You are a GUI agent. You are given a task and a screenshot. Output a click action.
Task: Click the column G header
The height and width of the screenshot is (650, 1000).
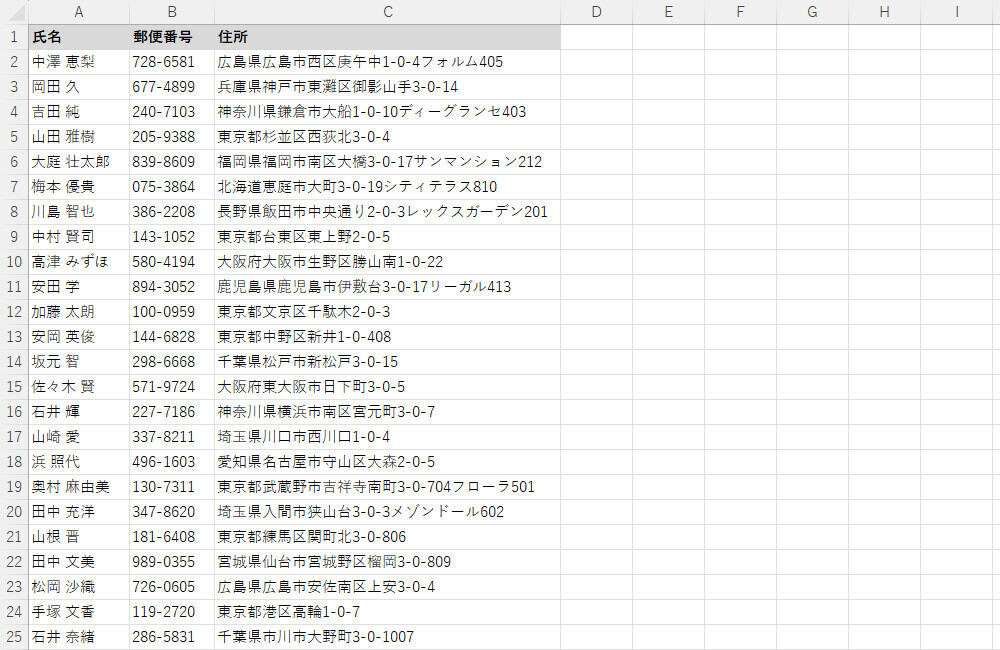812,12
